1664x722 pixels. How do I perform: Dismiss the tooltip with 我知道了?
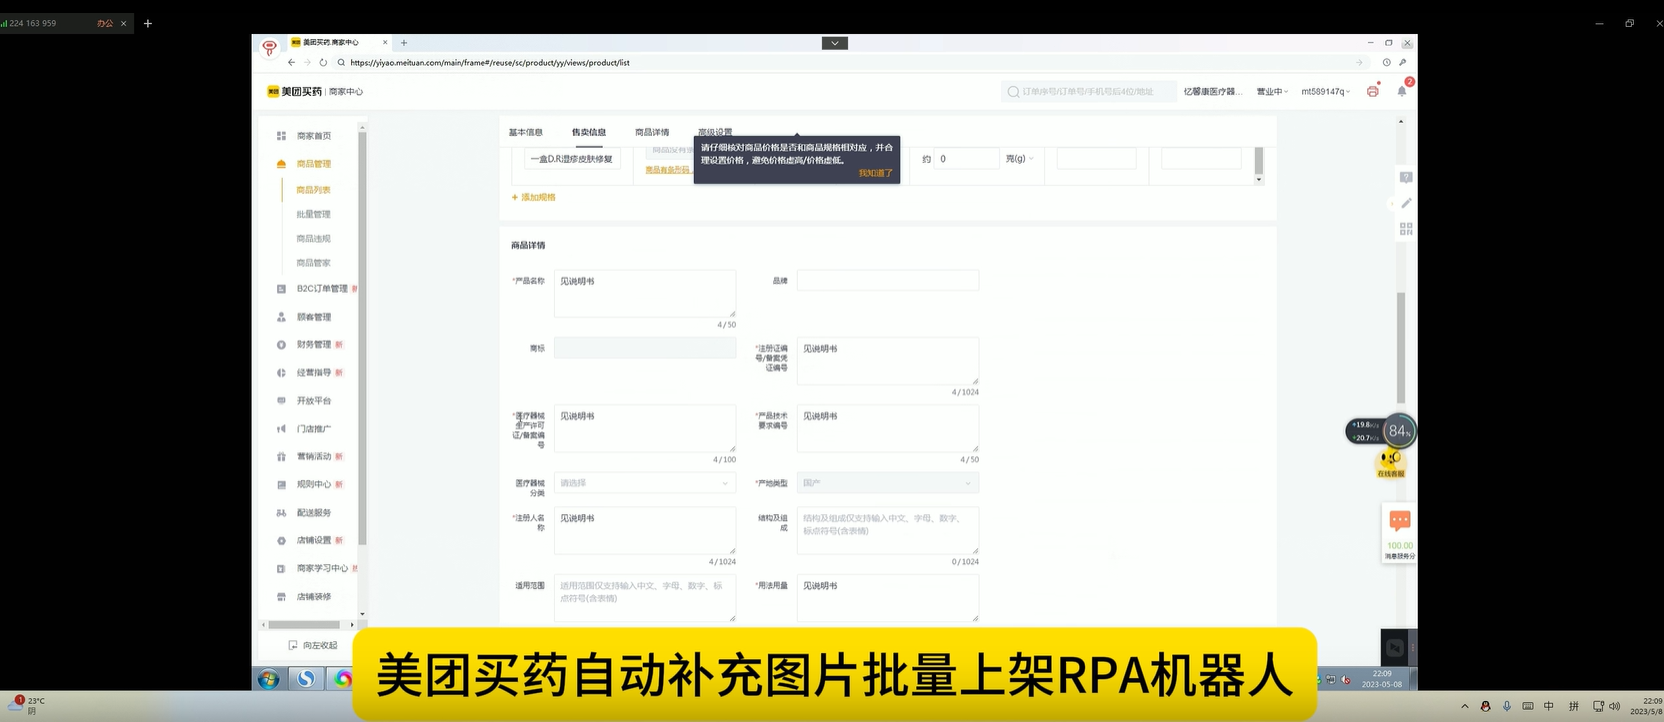pyautogui.click(x=875, y=173)
